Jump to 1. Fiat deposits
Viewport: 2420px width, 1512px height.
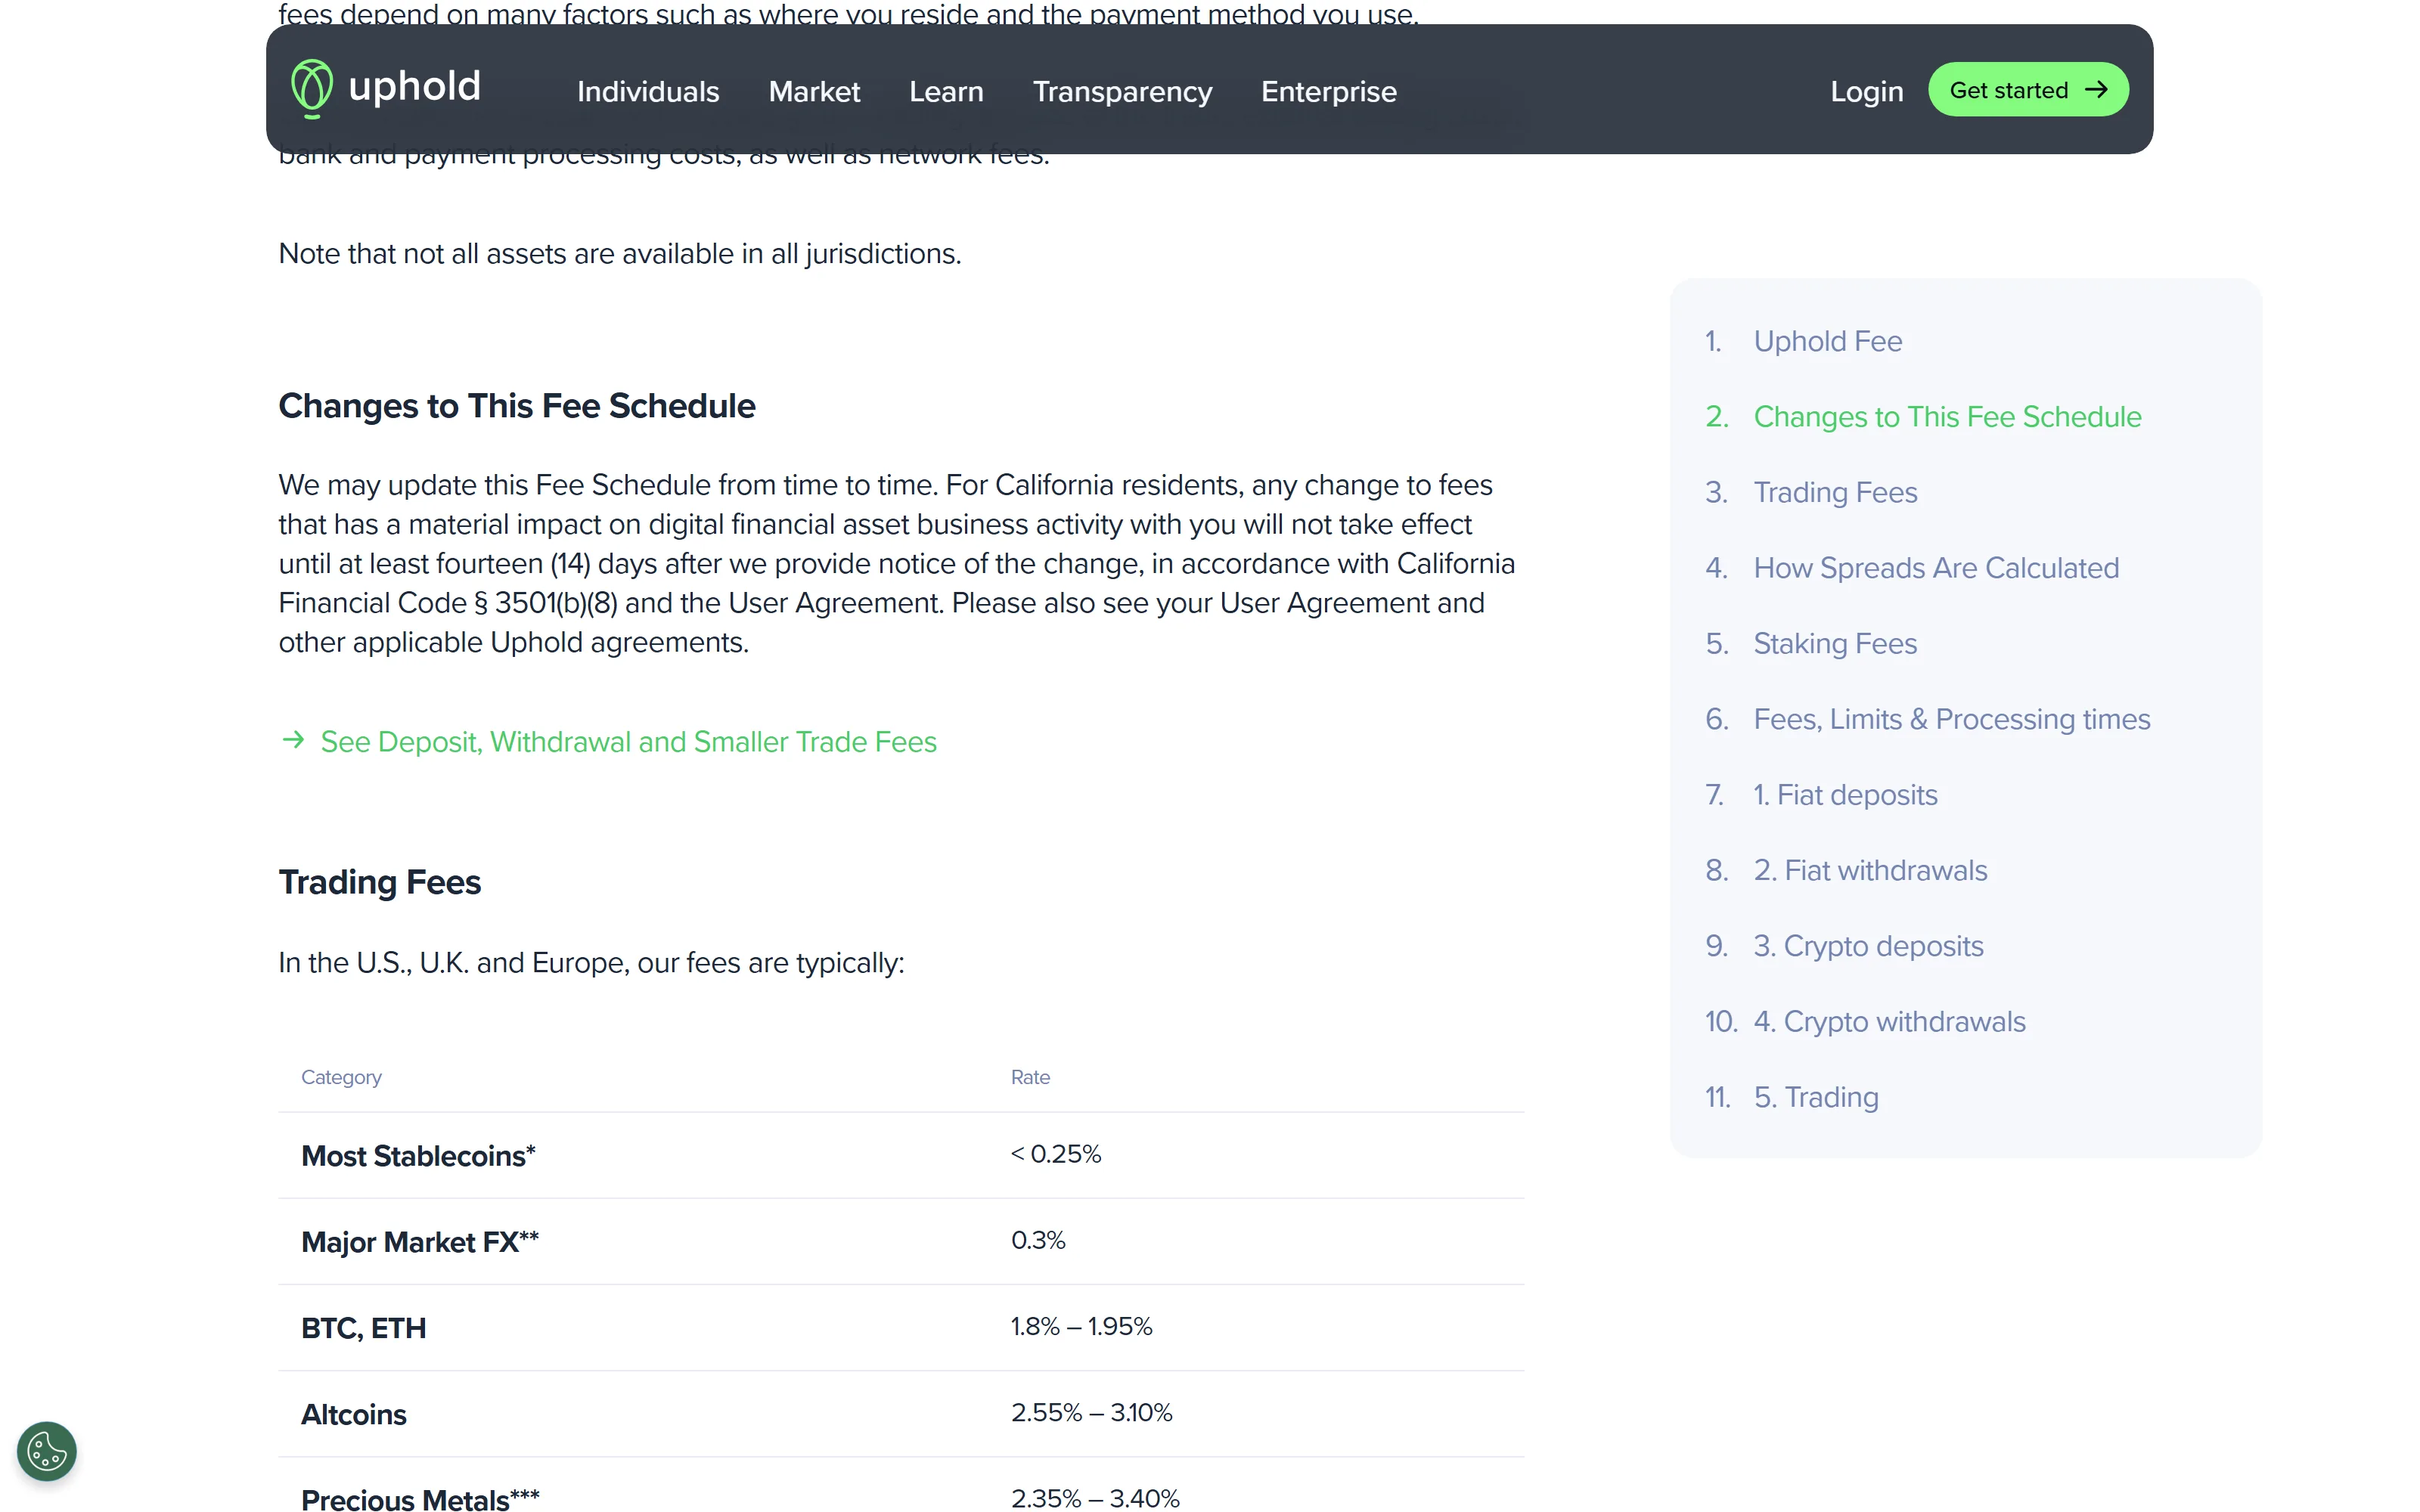tap(1845, 795)
